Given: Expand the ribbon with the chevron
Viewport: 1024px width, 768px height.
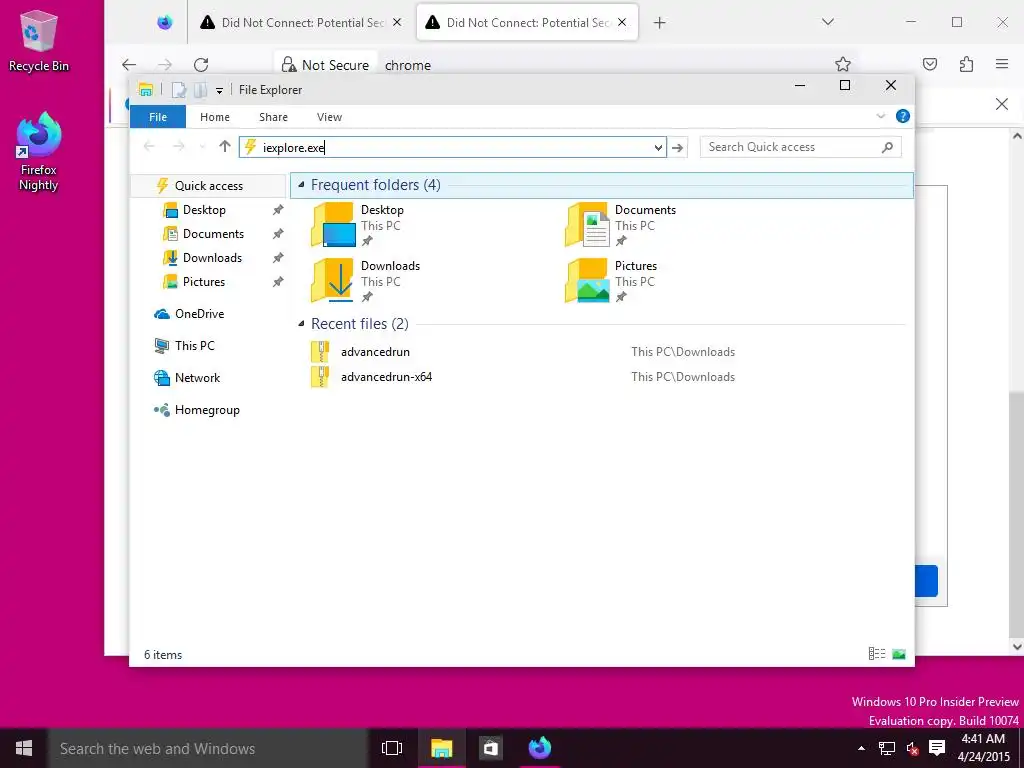Looking at the screenshot, I should point(880,116).
